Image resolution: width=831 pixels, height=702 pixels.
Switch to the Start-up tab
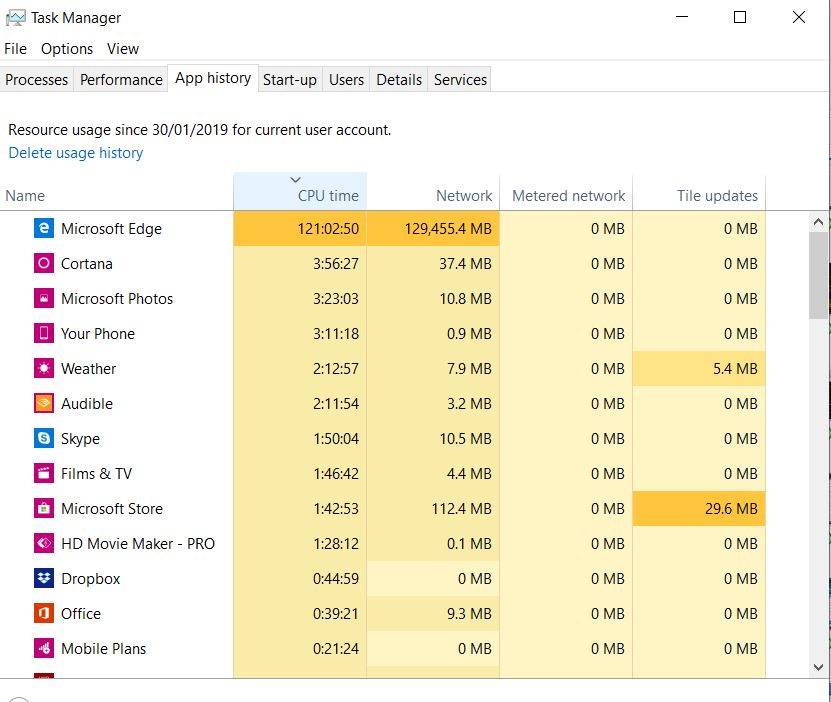tap(289, 79)
